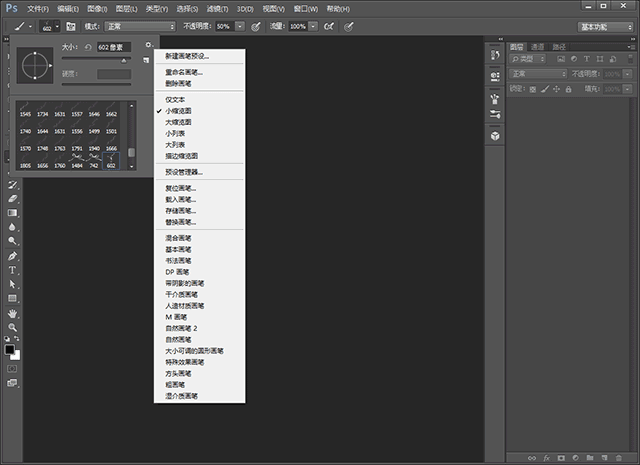Select the Zoom magnifier tool
The height and width of the screenshot is (465, 640).
click(12, 327)
